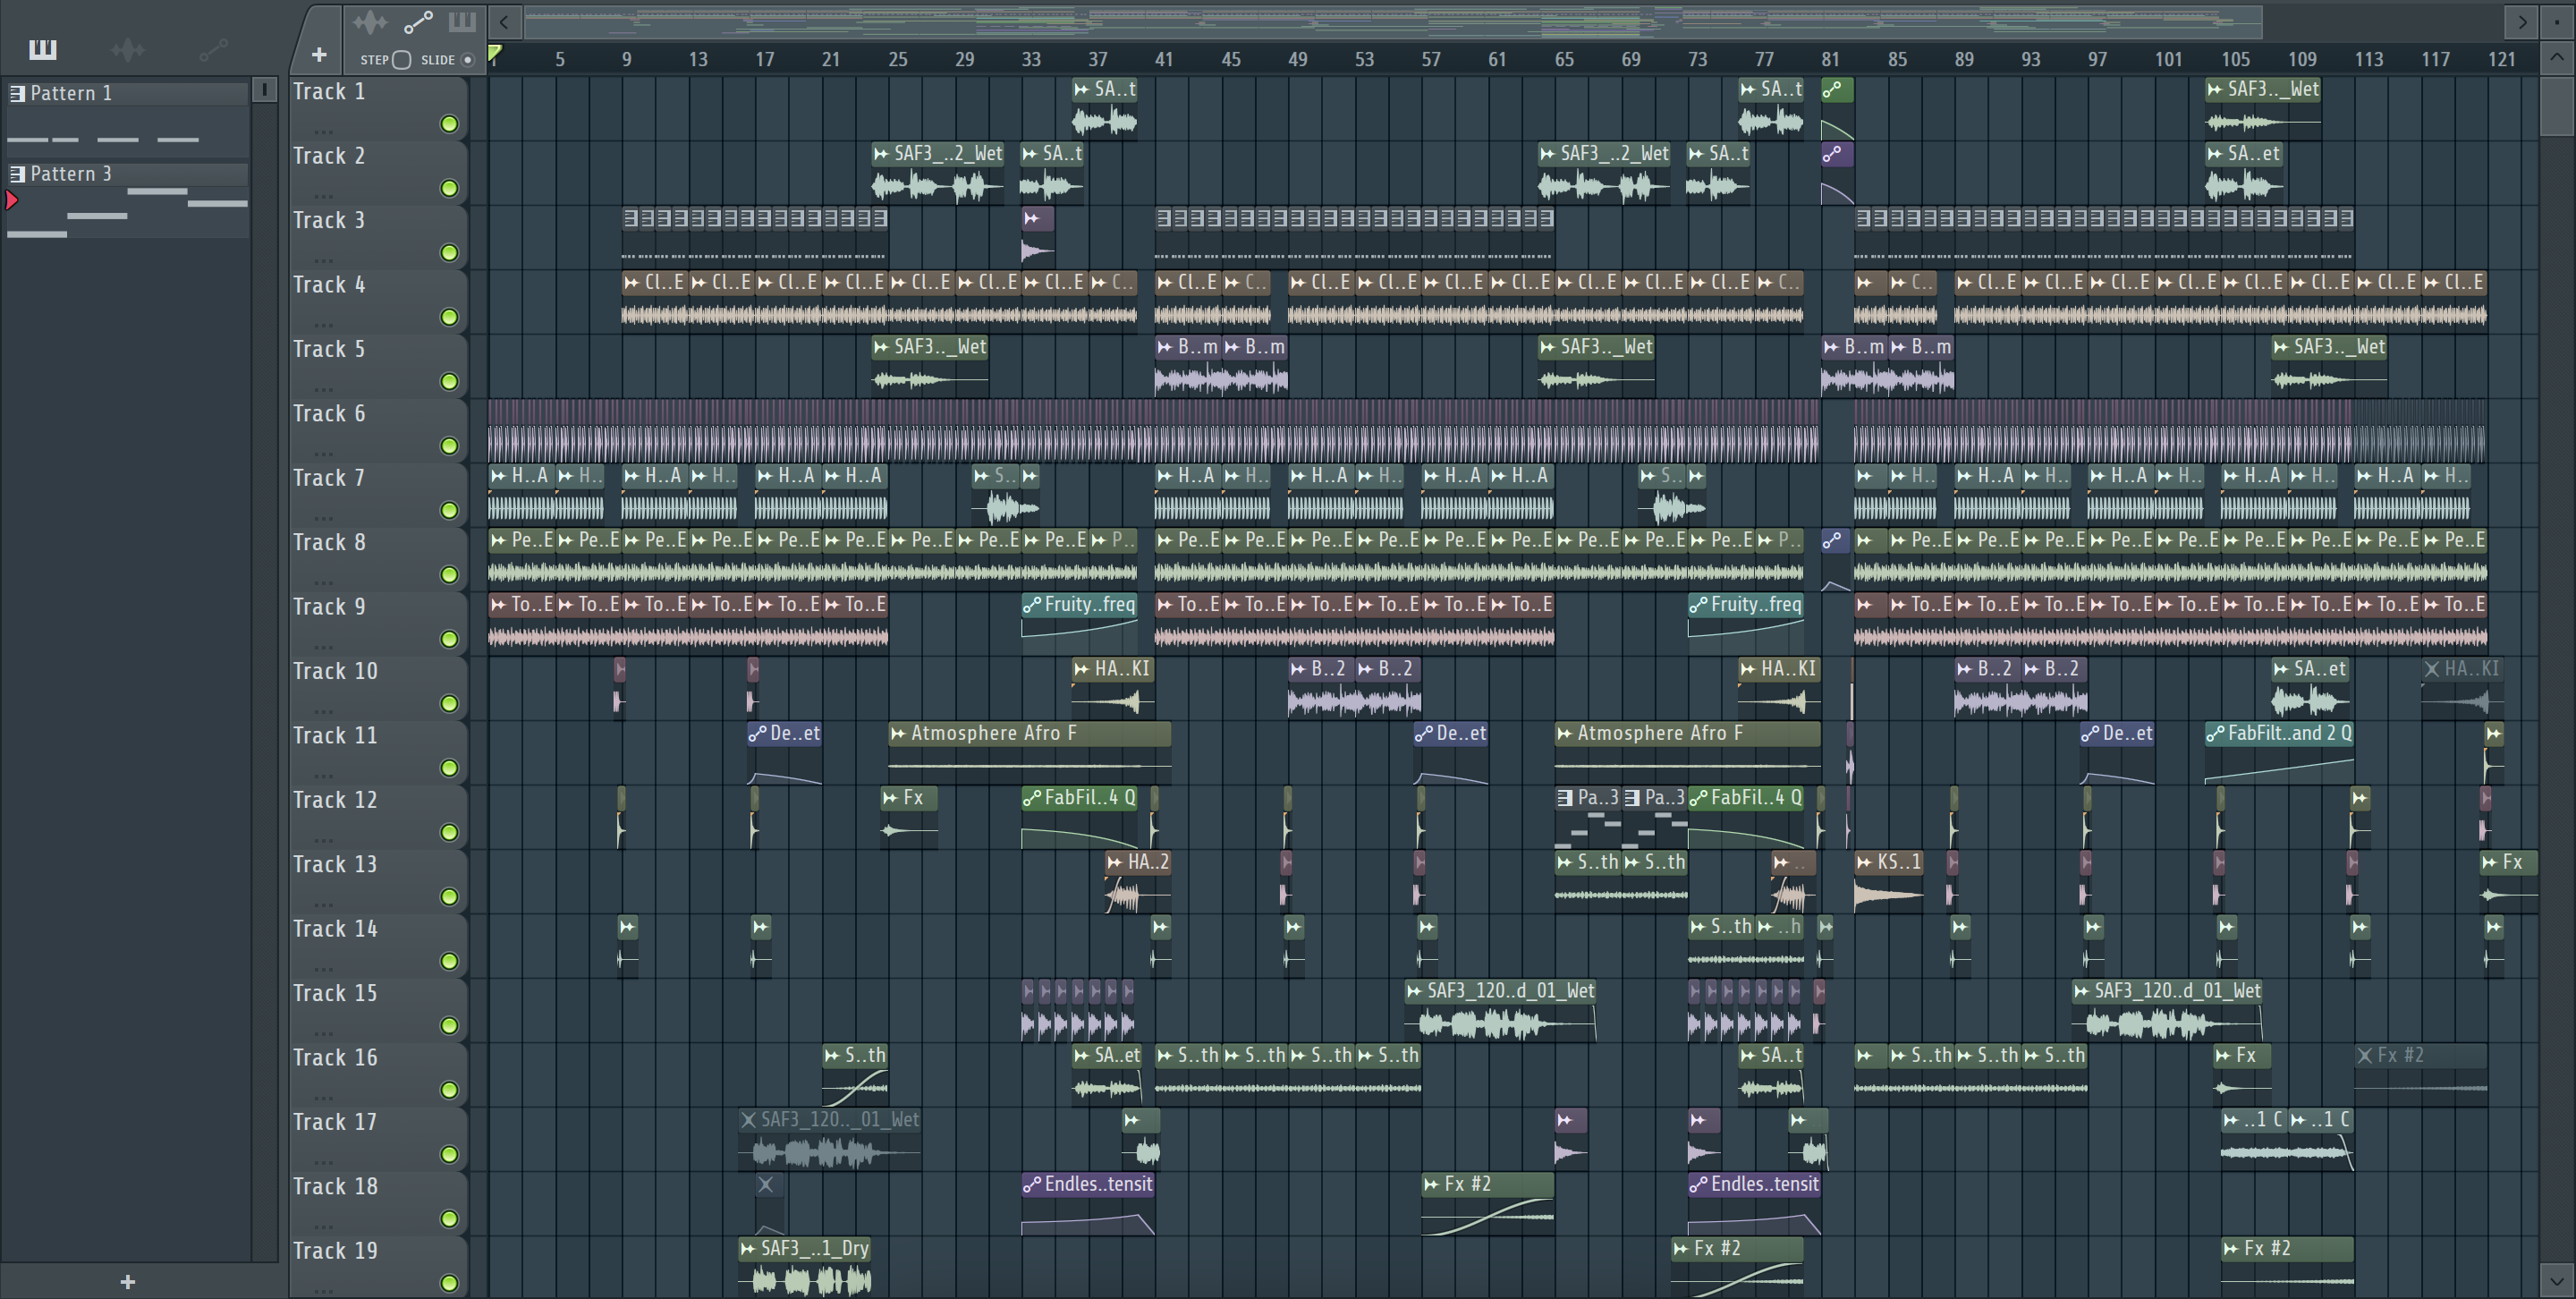2576x1299 pixels.
Task: Click bar 33 on the timeline ruler
Action: 1030,59
